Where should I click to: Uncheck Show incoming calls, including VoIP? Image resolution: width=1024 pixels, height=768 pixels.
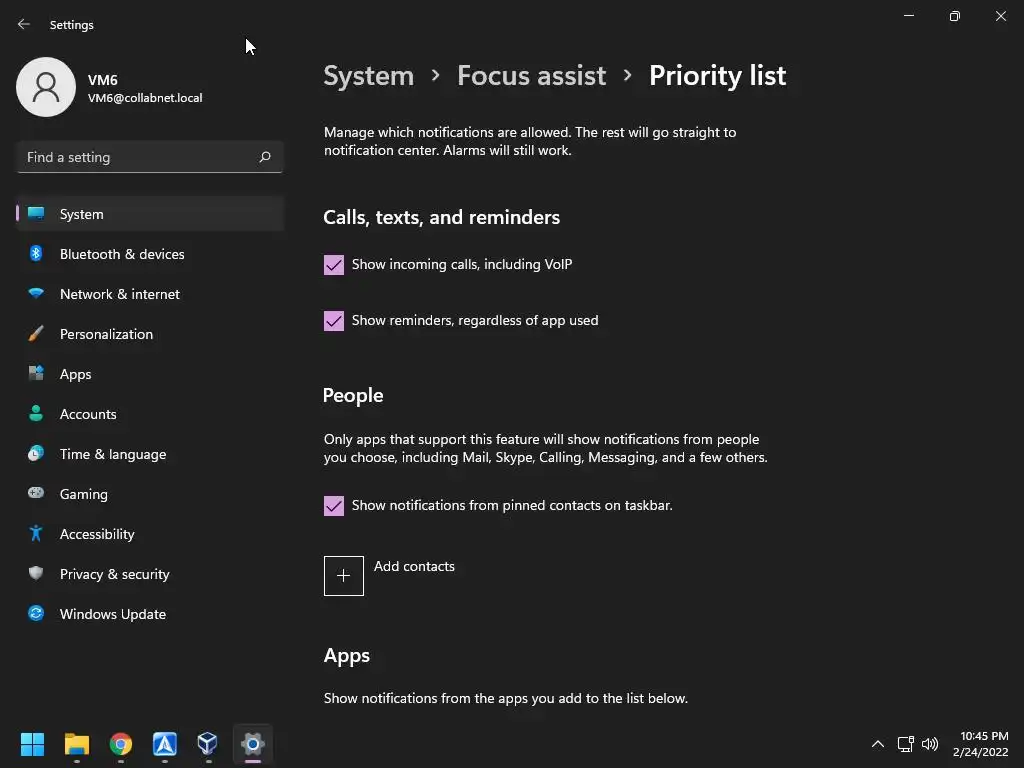click(x=334, y=265)
